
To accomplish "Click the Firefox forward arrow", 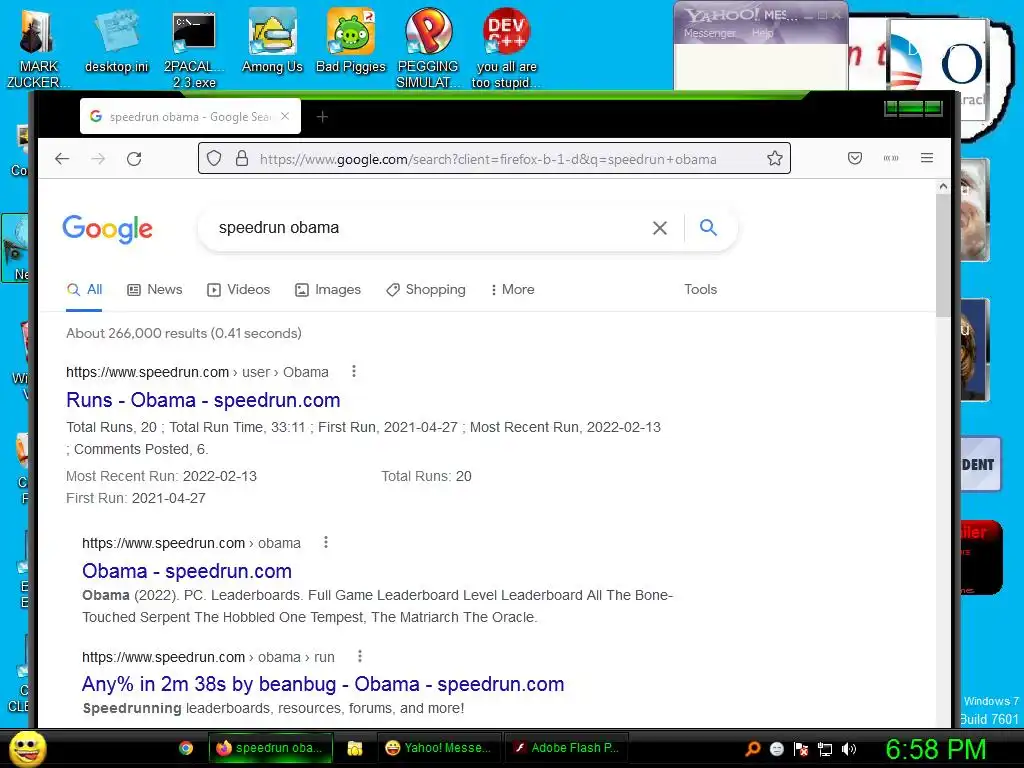I will click(x=98, y=159).
